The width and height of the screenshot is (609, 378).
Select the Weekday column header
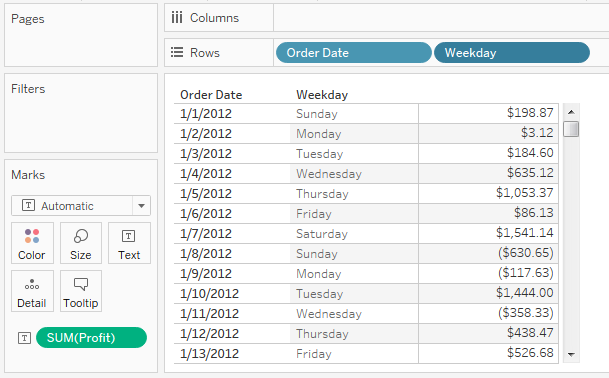pyautogui.click(x=322, y=95)
